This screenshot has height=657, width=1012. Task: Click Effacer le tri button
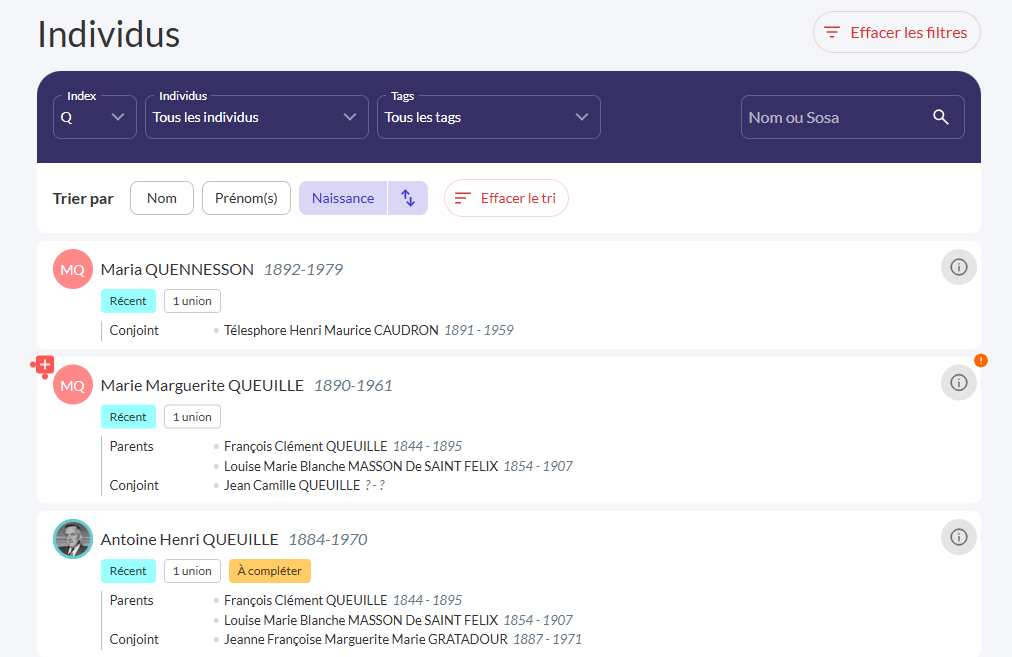pos(506,198)
